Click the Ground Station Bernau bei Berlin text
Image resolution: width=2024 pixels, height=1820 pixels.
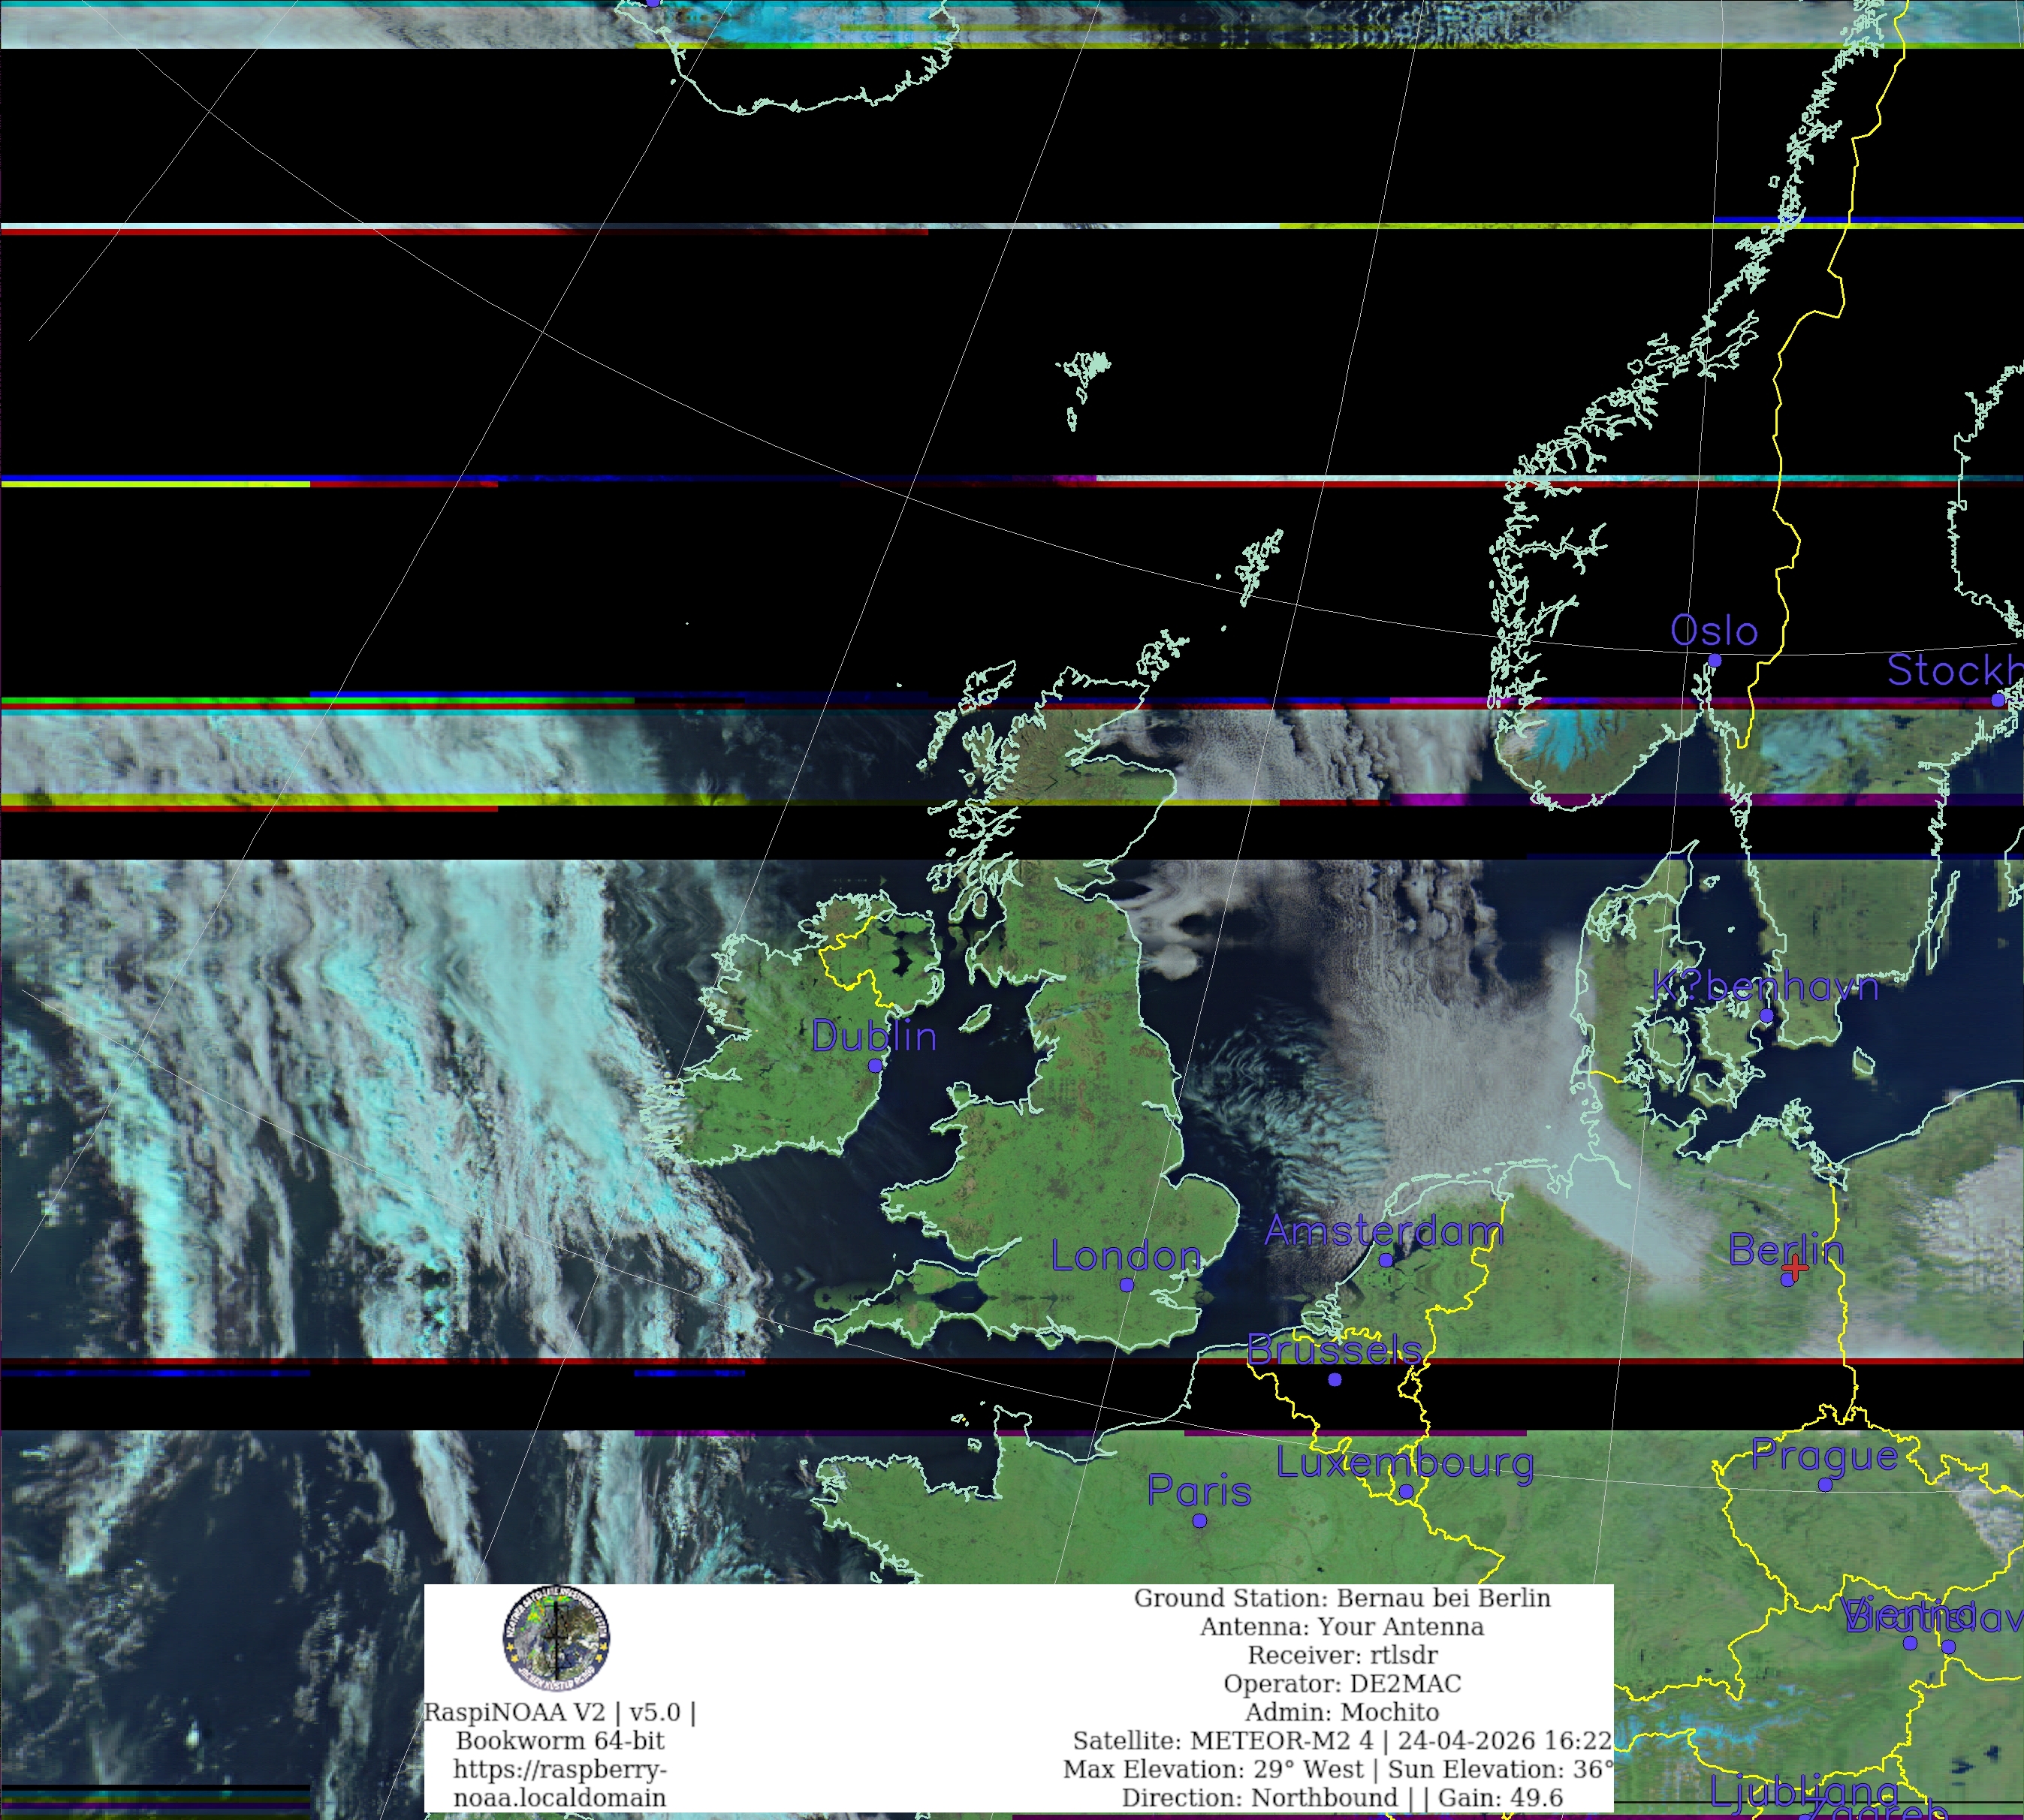1342,1598
